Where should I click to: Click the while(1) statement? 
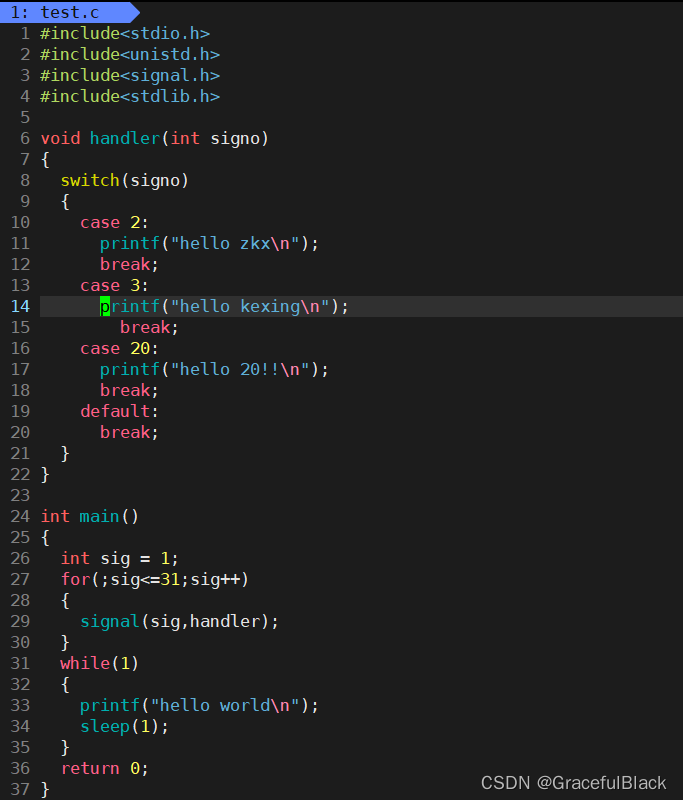99,663
